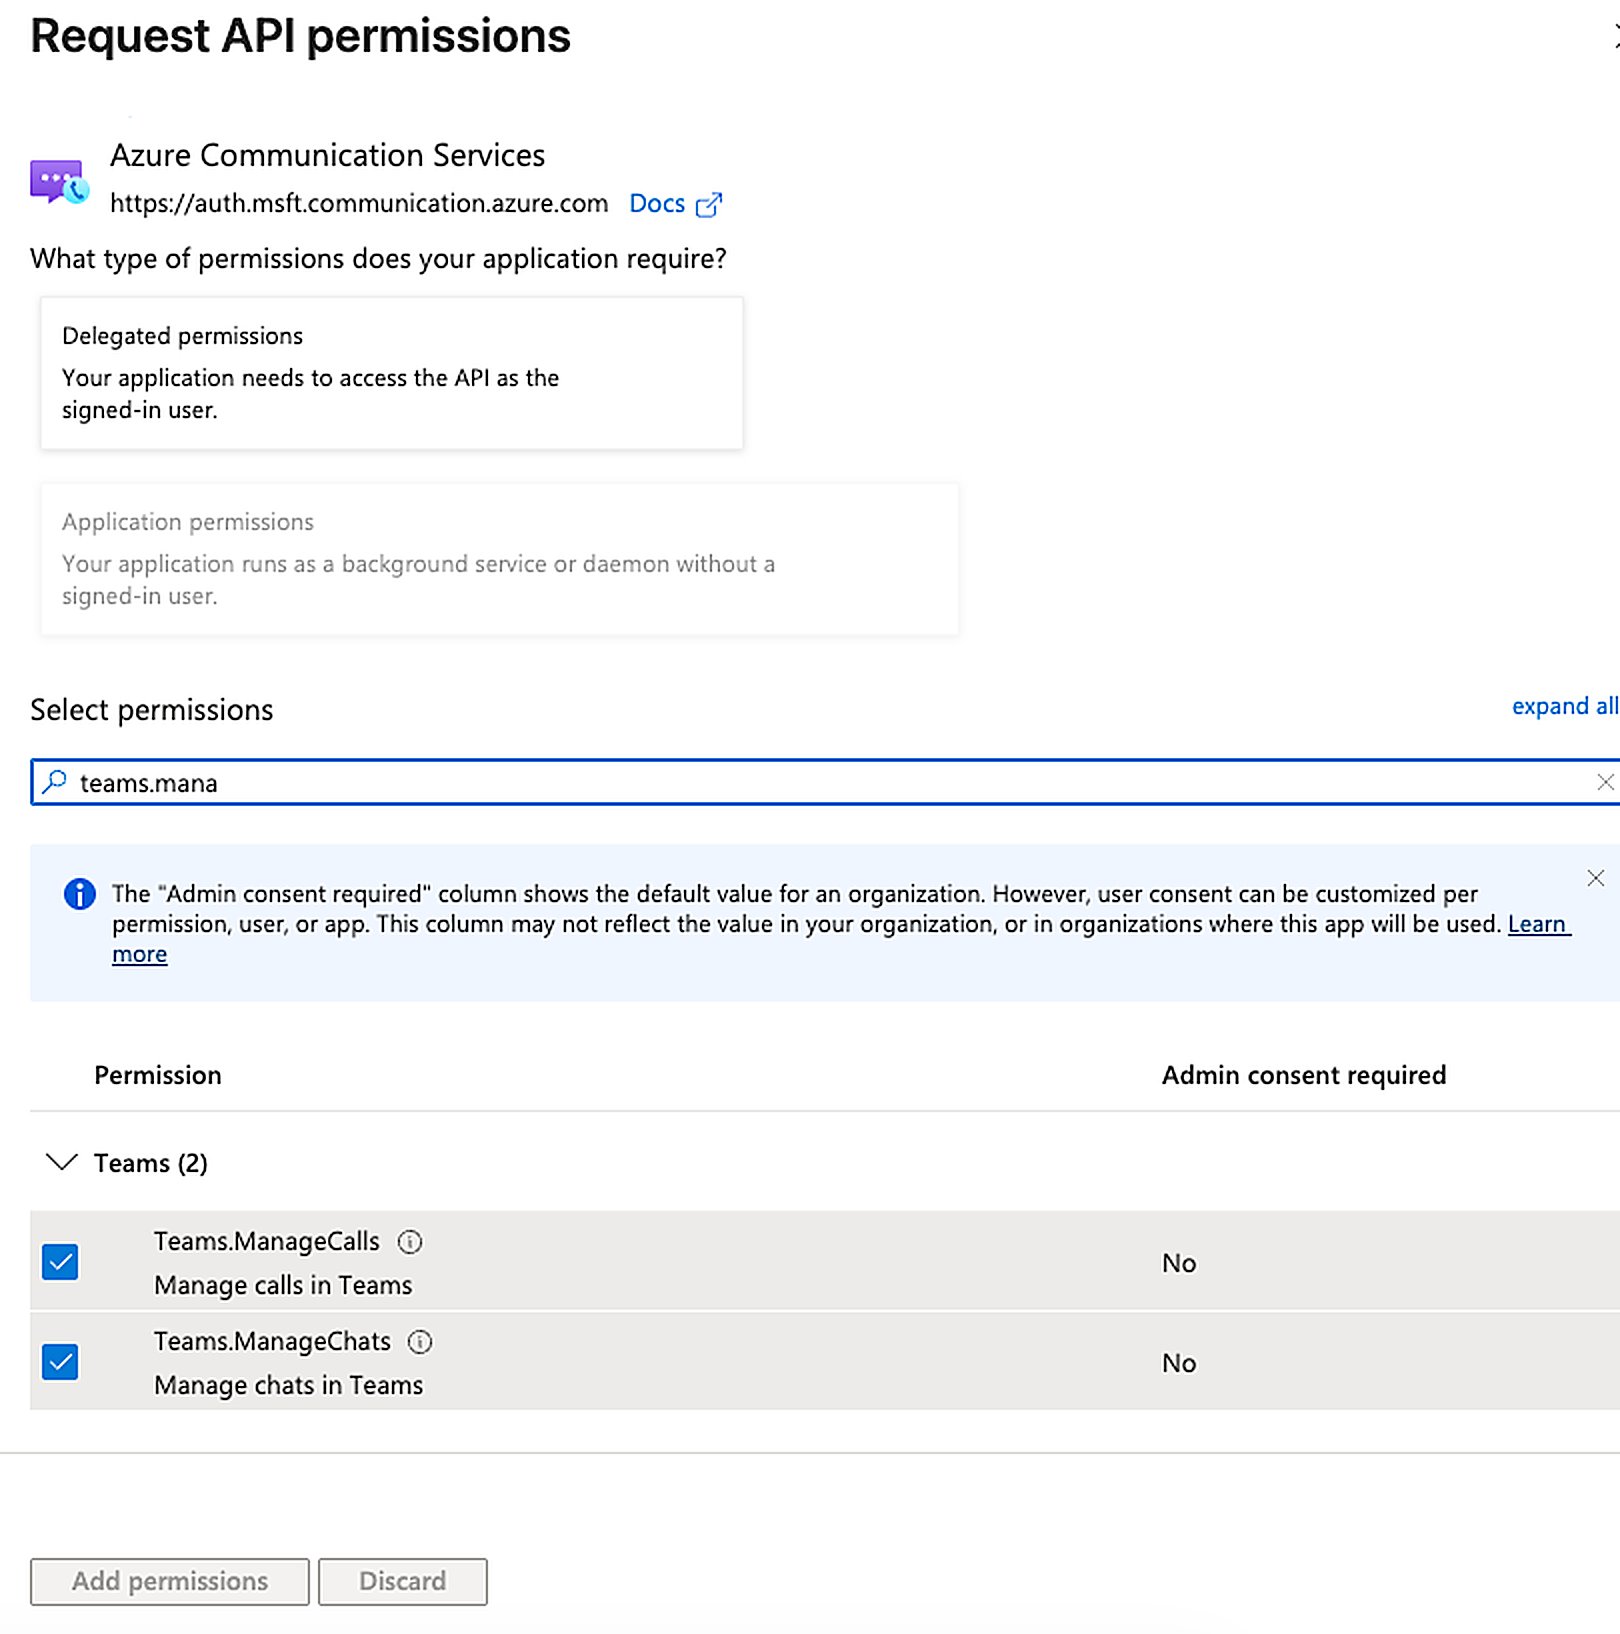Show info tooltip for Teams.ManageChats
1620x1634 pixels.
tap(420, 1341)
